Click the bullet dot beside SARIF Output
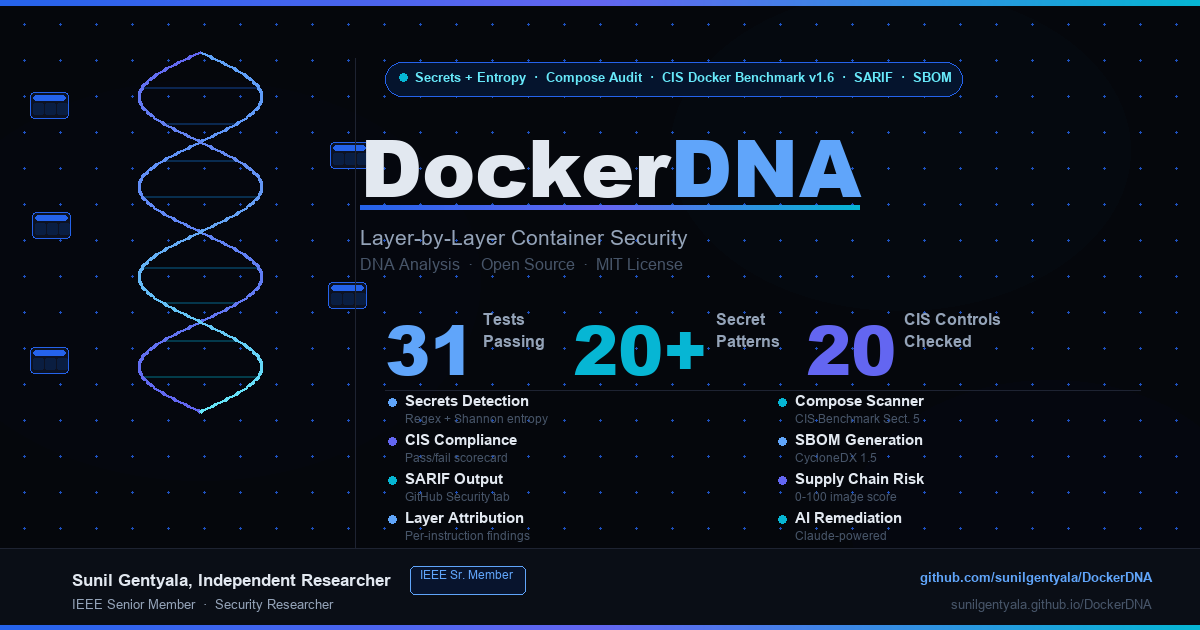 click(x=392, y=480)
